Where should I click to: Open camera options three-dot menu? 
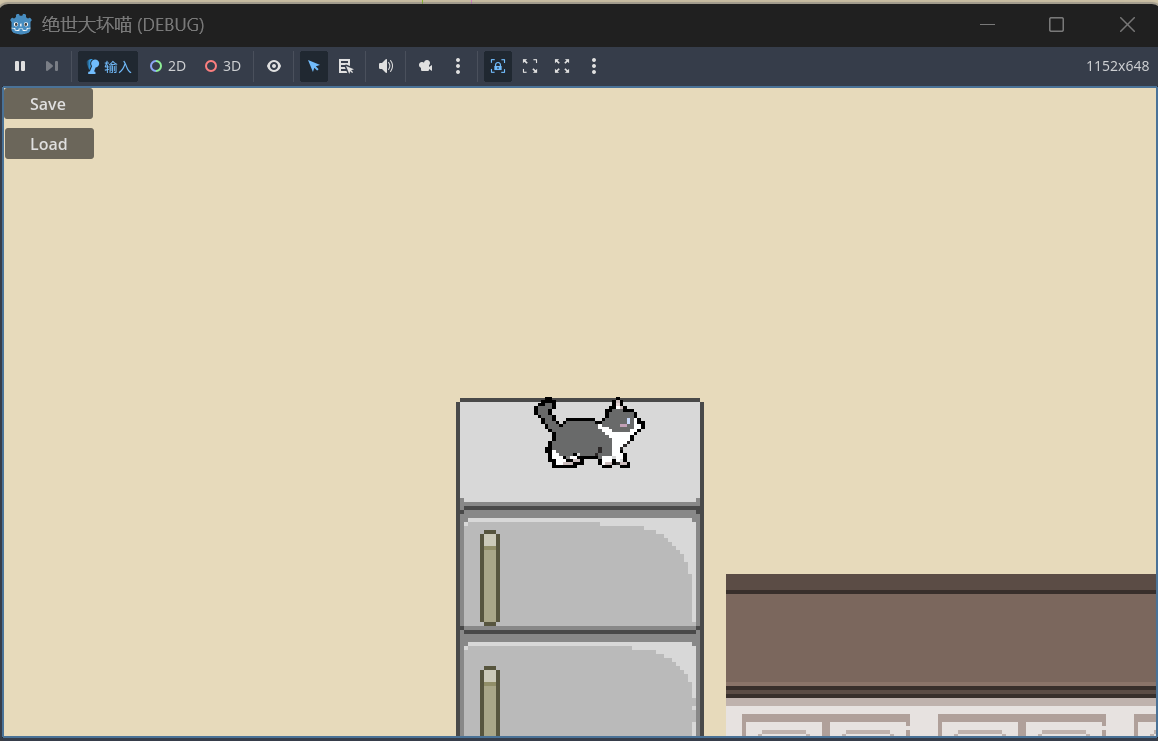pos(458,66)
